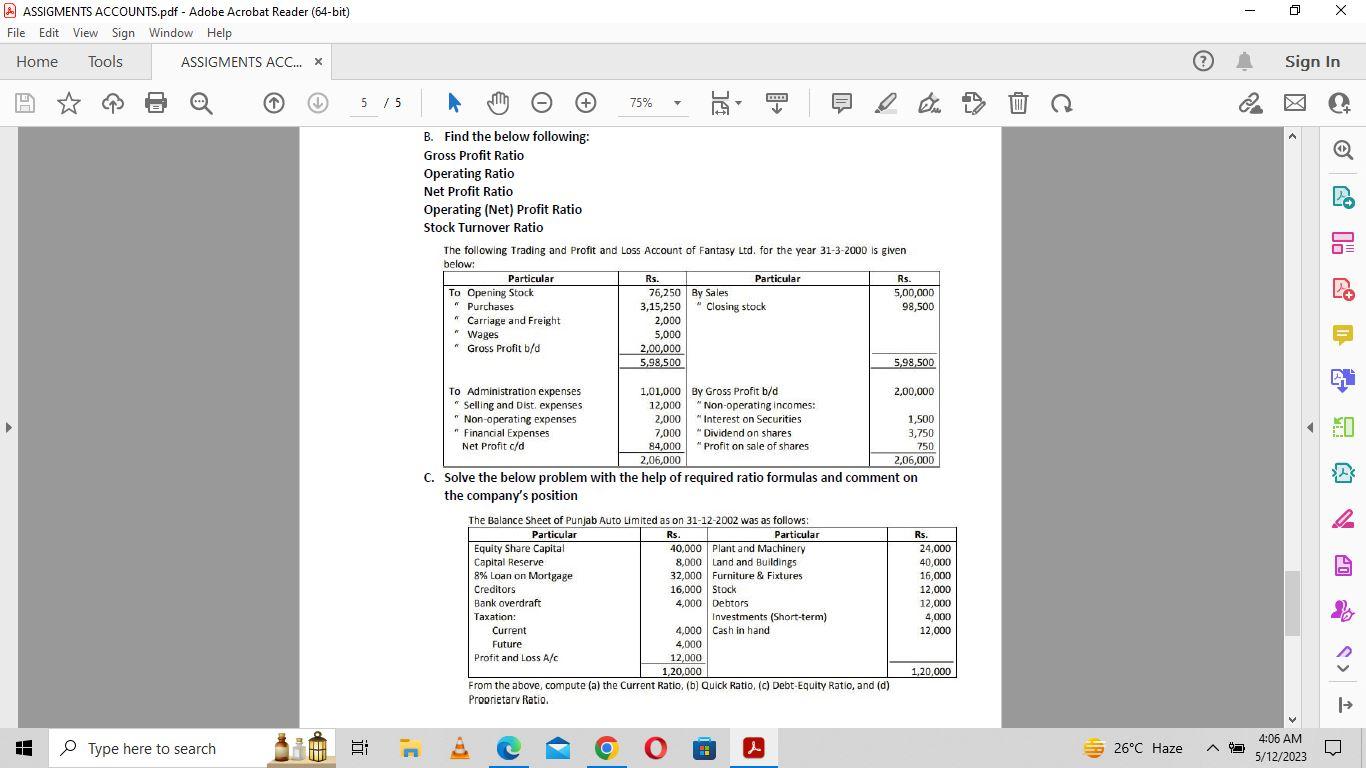The image size is (1366, 768).
Task: Zoom out with the minus icon
Action: pos(541,103)
